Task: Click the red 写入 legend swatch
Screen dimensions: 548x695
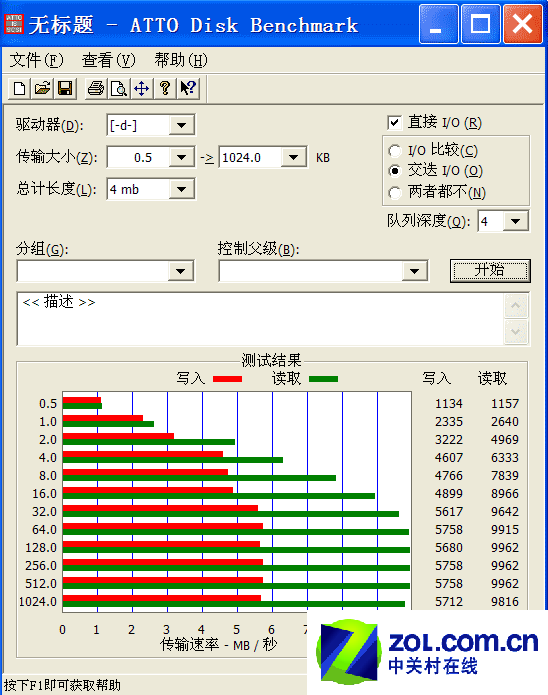Action: (227, 379)
